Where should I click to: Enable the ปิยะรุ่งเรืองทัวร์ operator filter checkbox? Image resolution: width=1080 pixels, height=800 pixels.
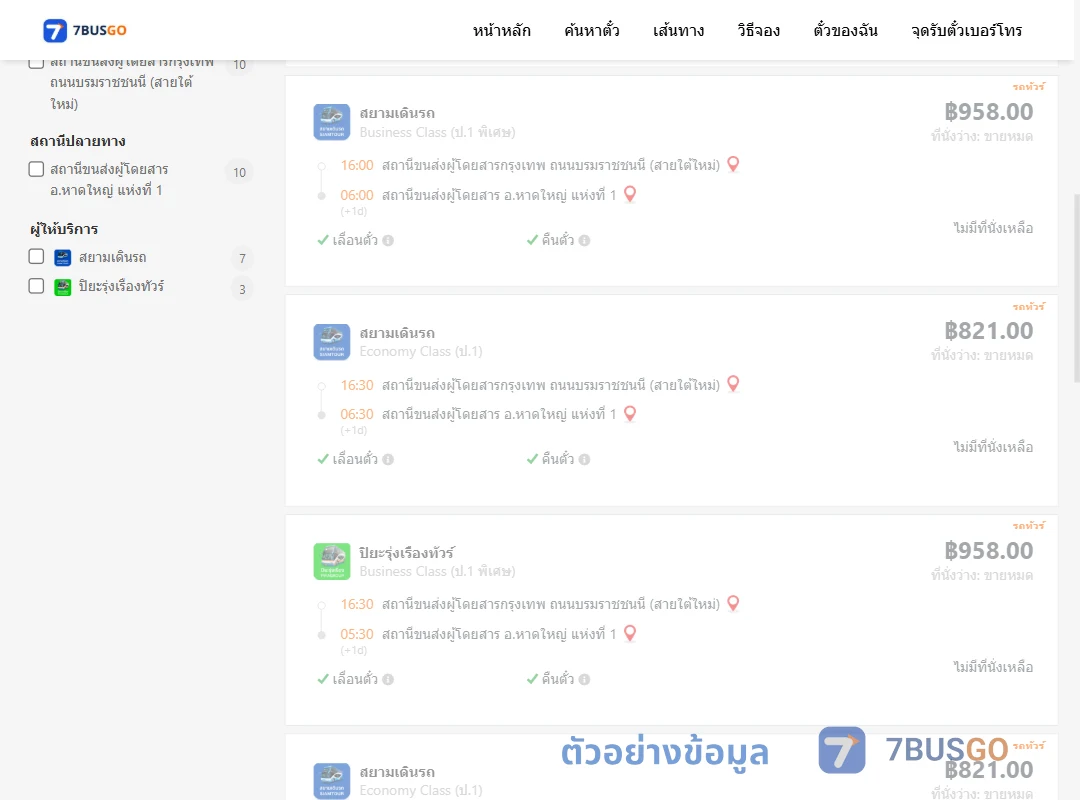coord(37,285)
